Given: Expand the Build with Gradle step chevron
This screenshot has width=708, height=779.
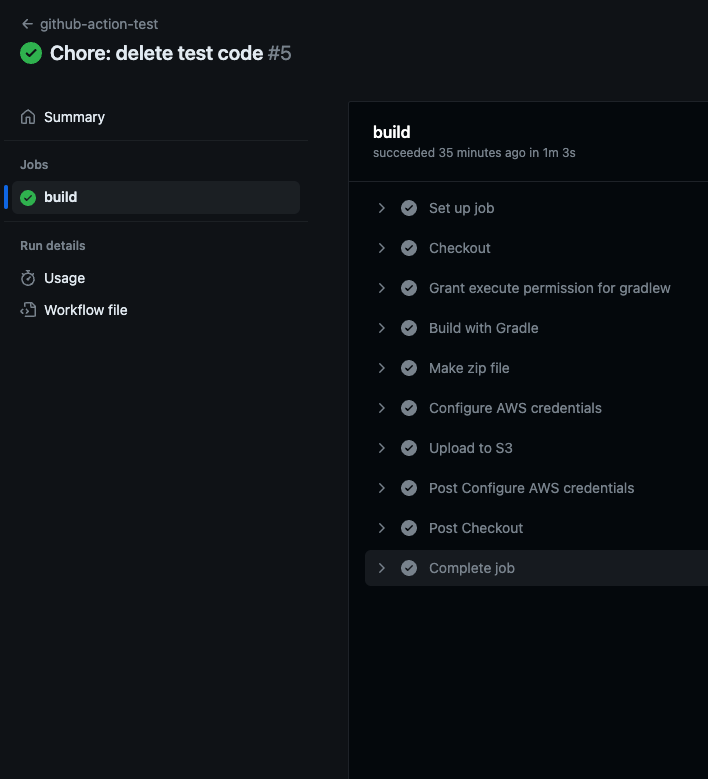Looking at the screenshot, I should (x=382, y=328).
